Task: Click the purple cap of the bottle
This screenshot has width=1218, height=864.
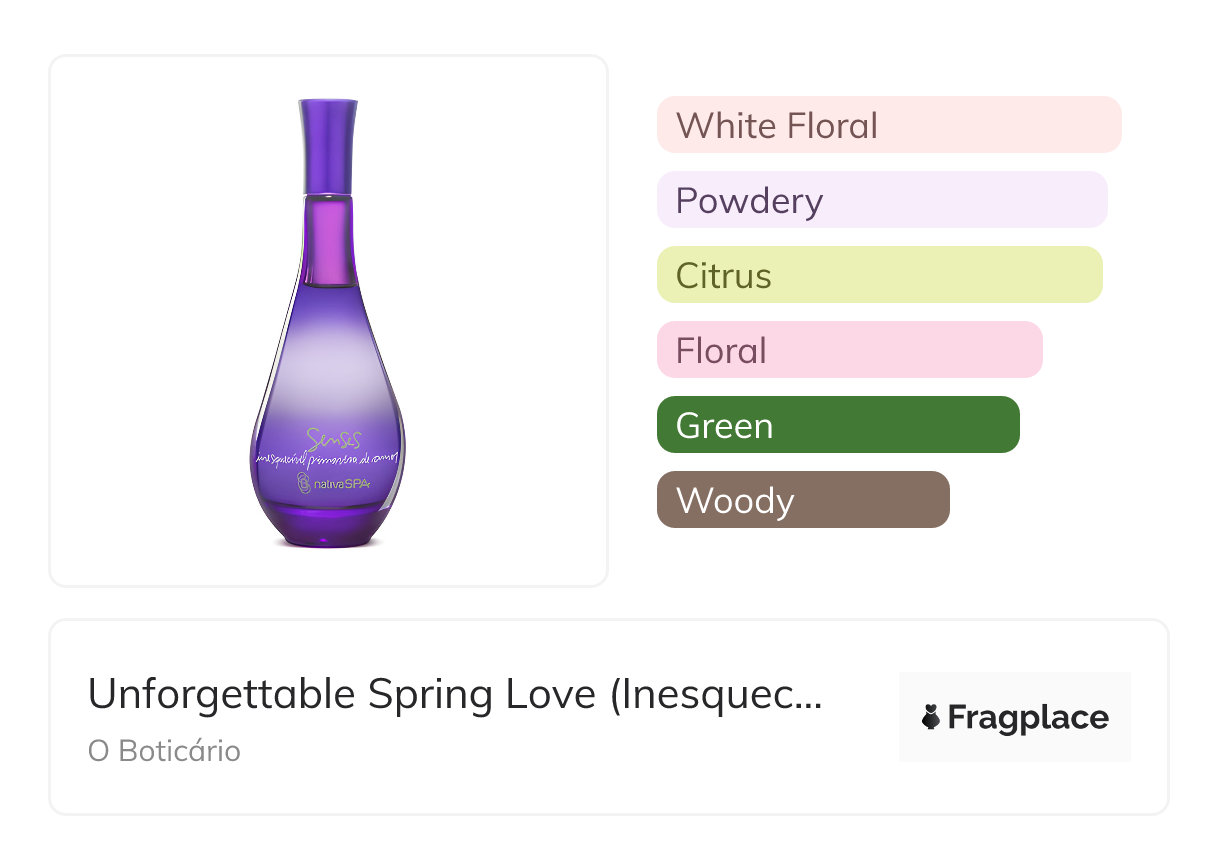Action: tap(328, 144)
